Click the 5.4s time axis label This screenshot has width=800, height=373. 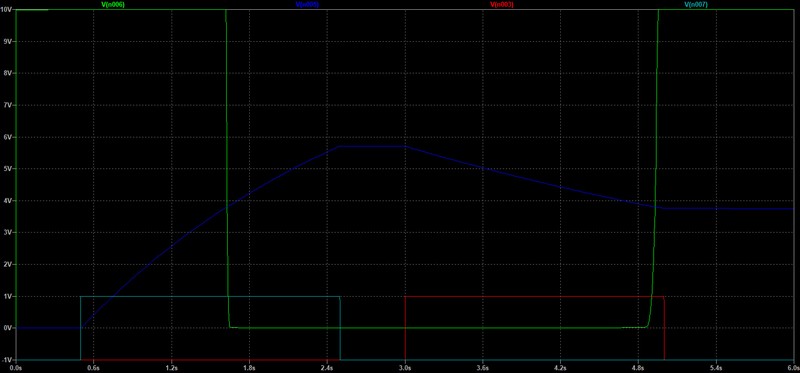coord(716,367)
